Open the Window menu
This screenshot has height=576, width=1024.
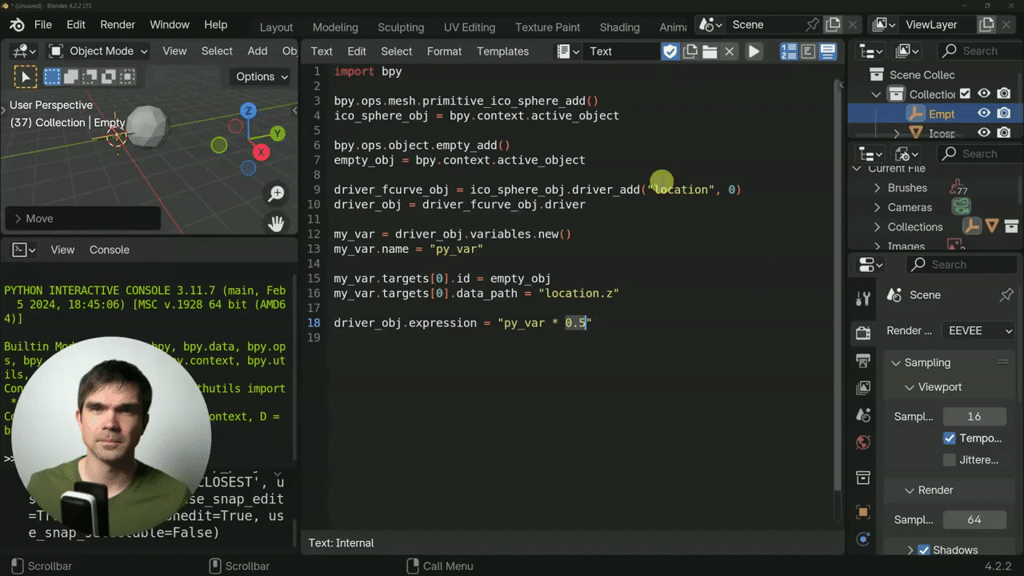pyautogui.click(x=169, y=25)
